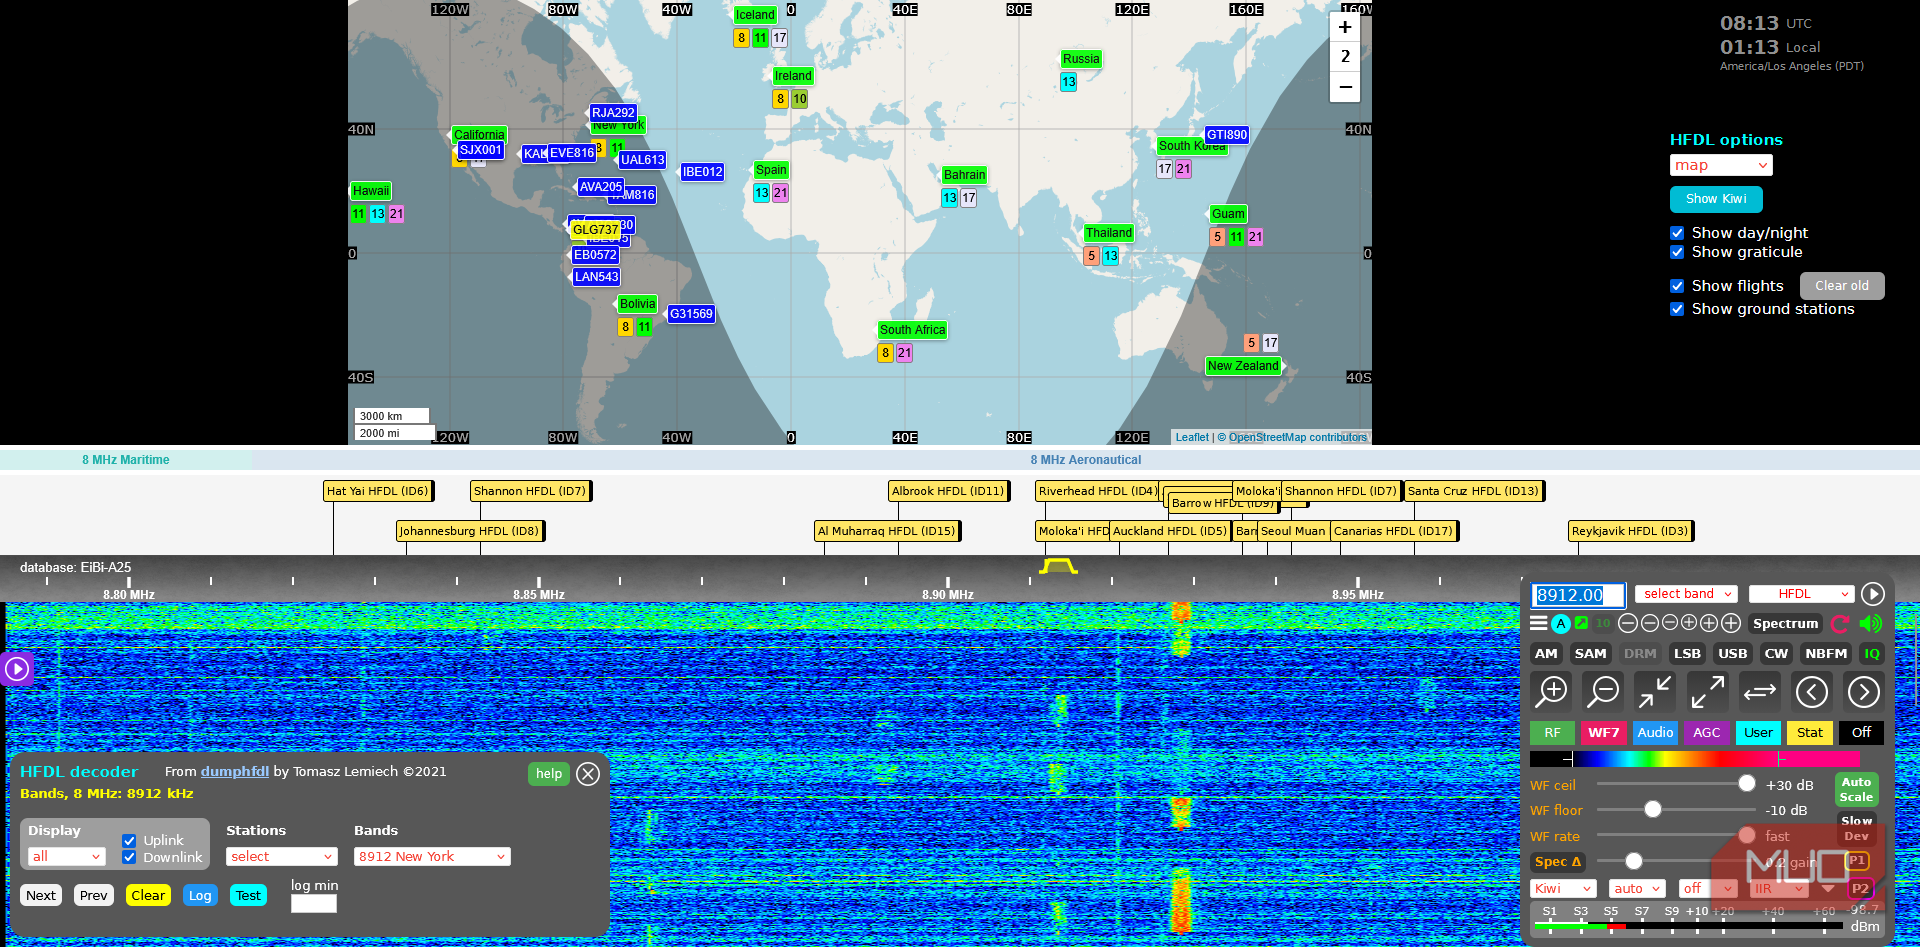Image resolution: width=1920 pixels, height=947 pixels.
Task: Open the dumphfdl link
Action: (235, 772)
